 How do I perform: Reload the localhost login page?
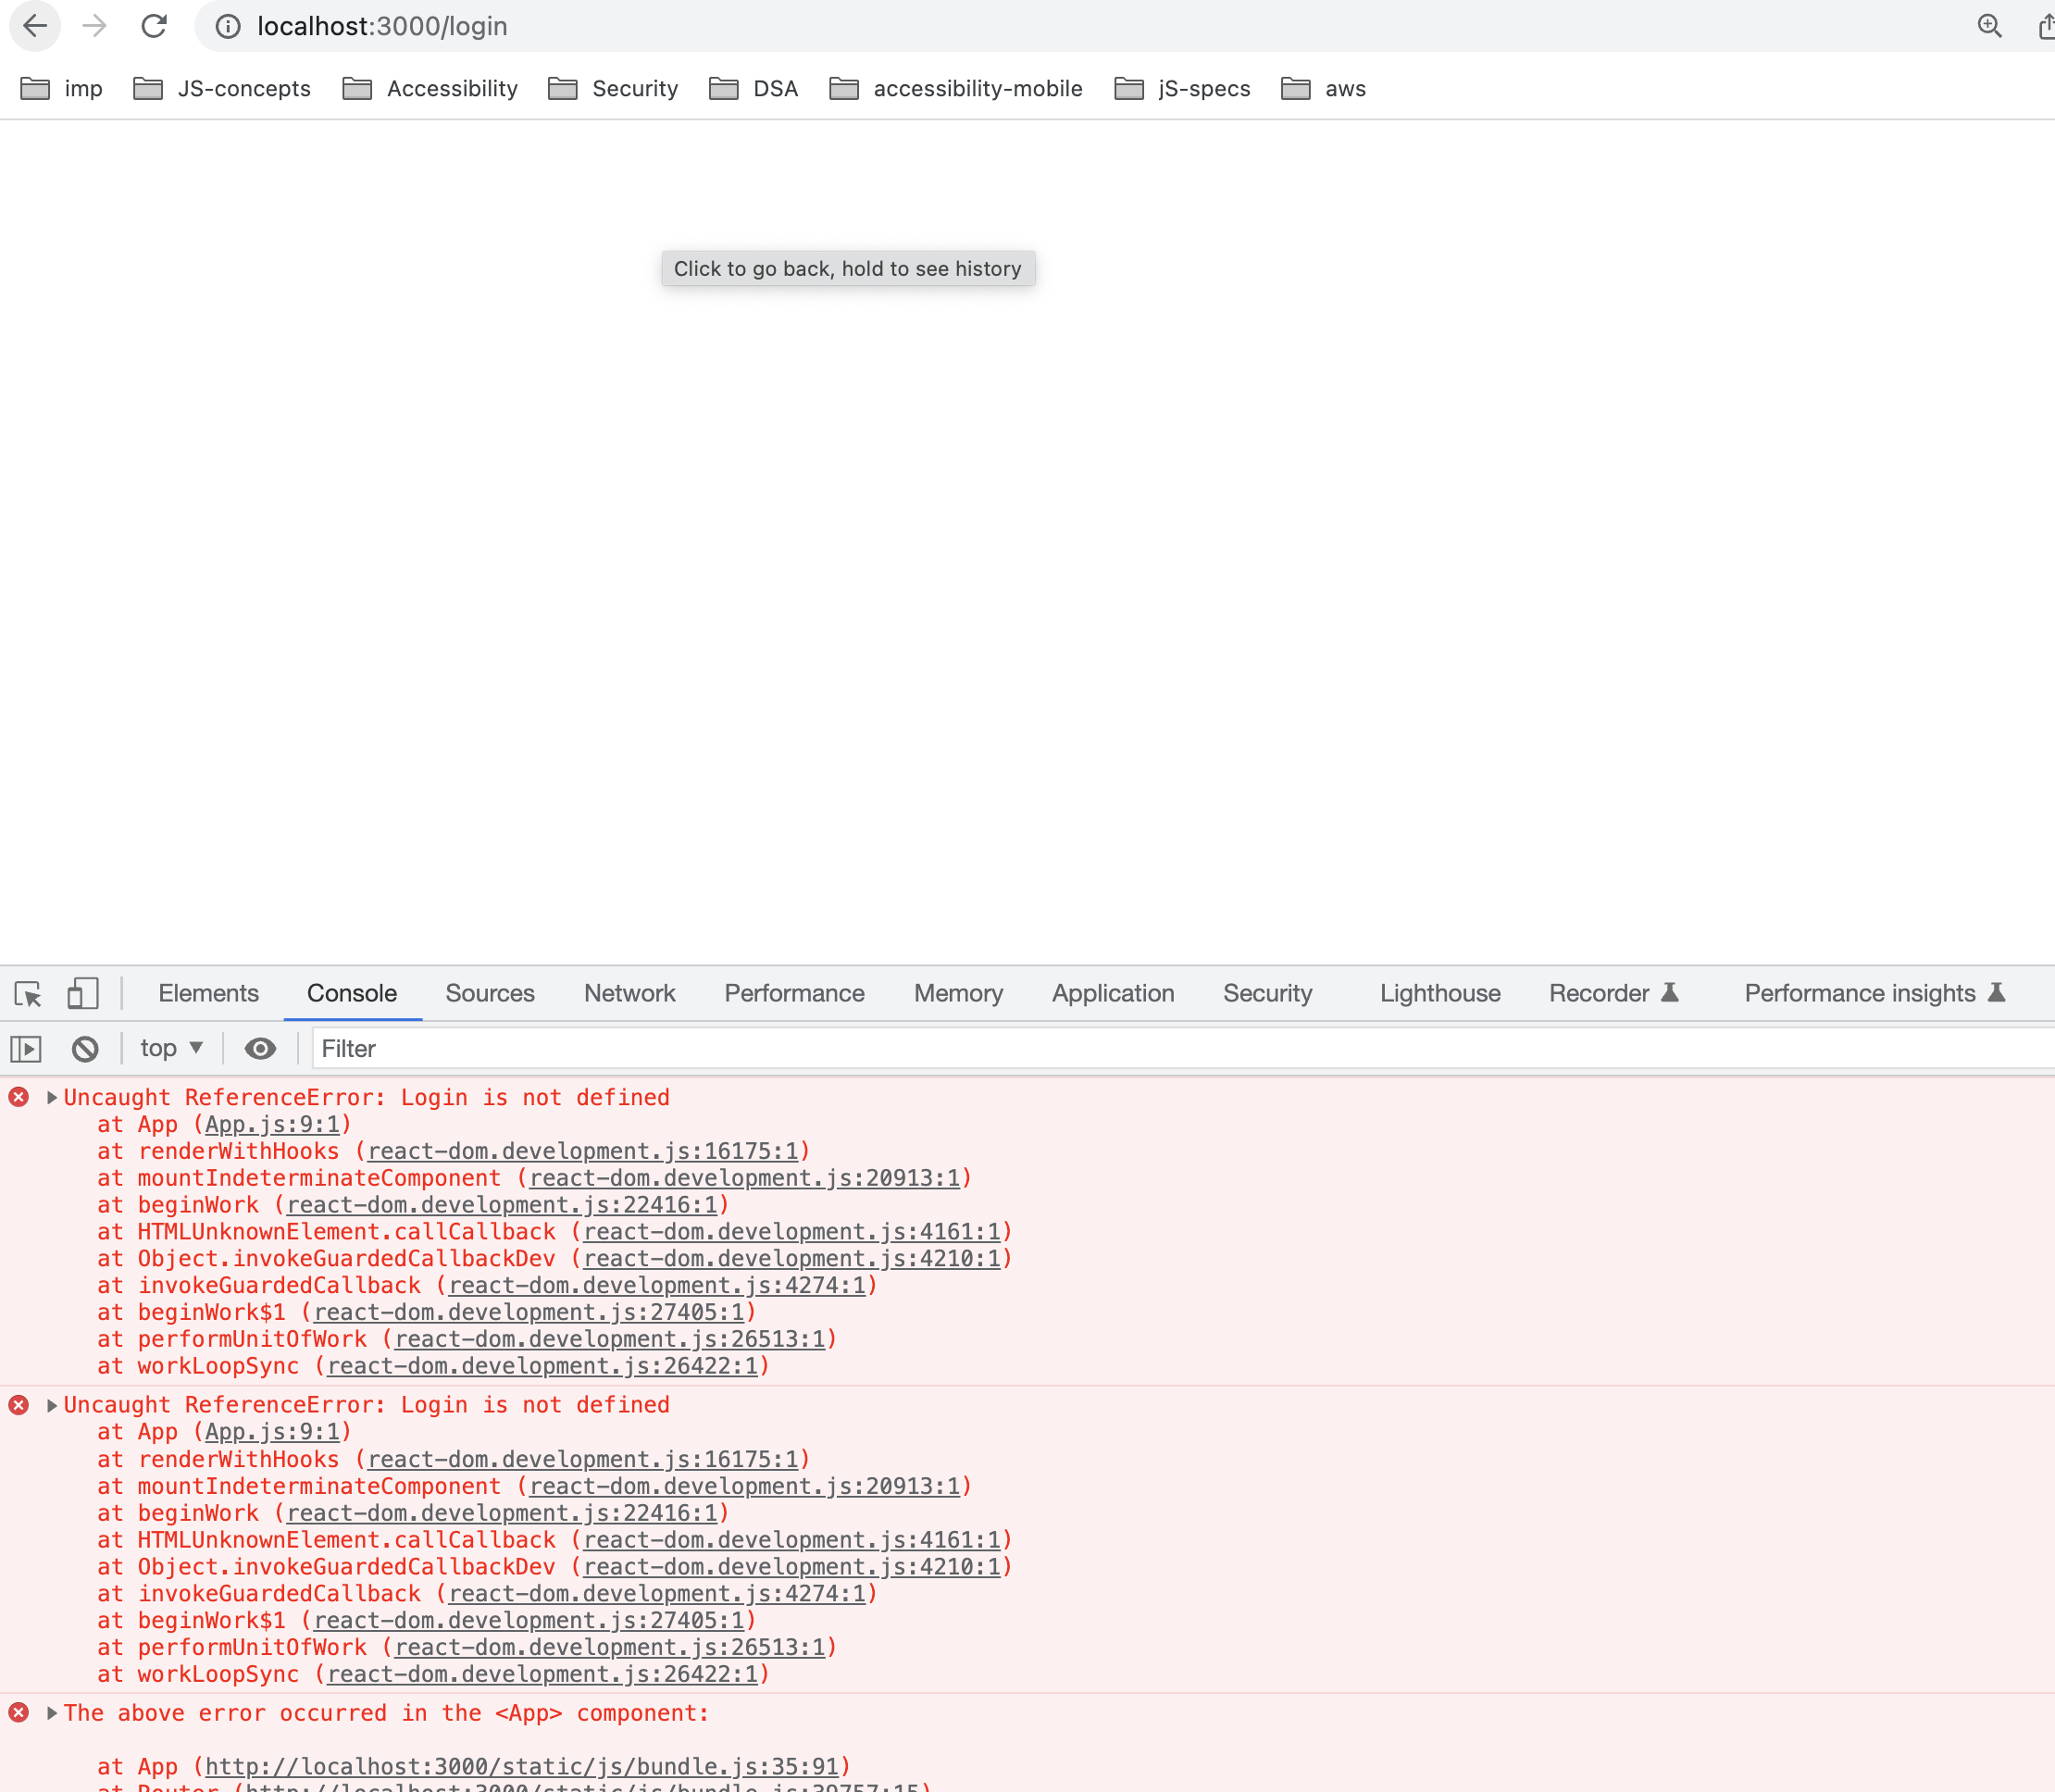[x=154, y=26]
